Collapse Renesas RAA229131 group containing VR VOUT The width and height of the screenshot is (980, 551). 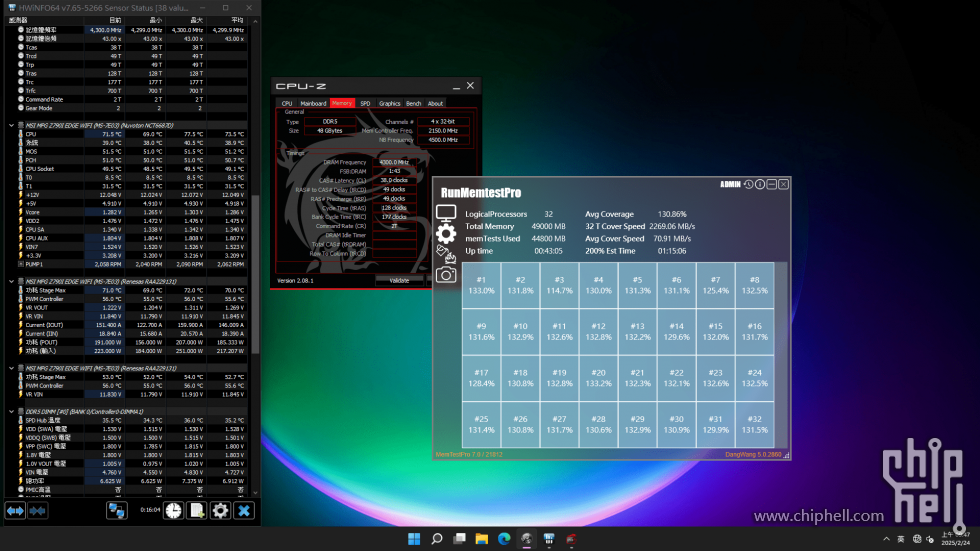point(11,282)
